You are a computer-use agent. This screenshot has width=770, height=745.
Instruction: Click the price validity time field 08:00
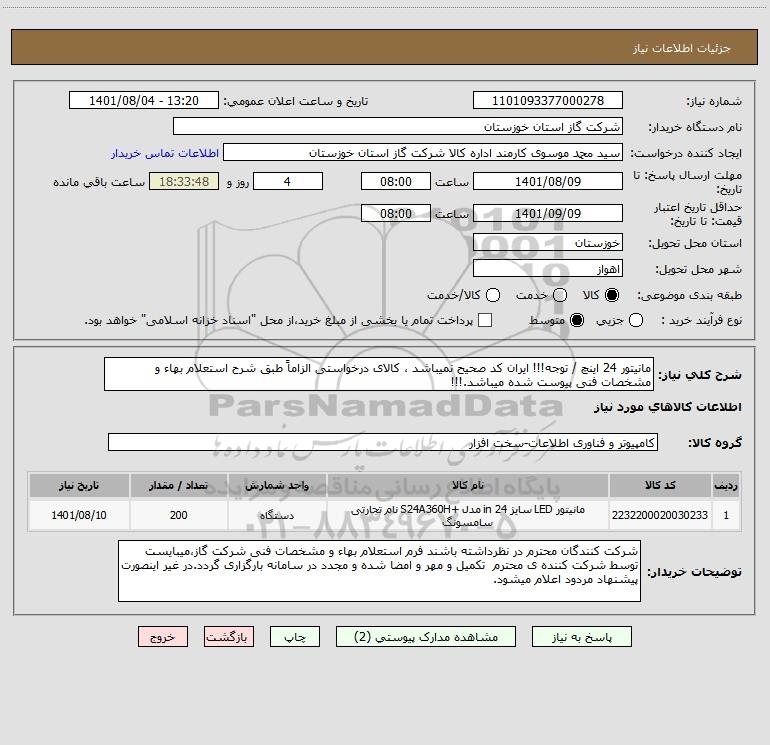pos(396,213)
